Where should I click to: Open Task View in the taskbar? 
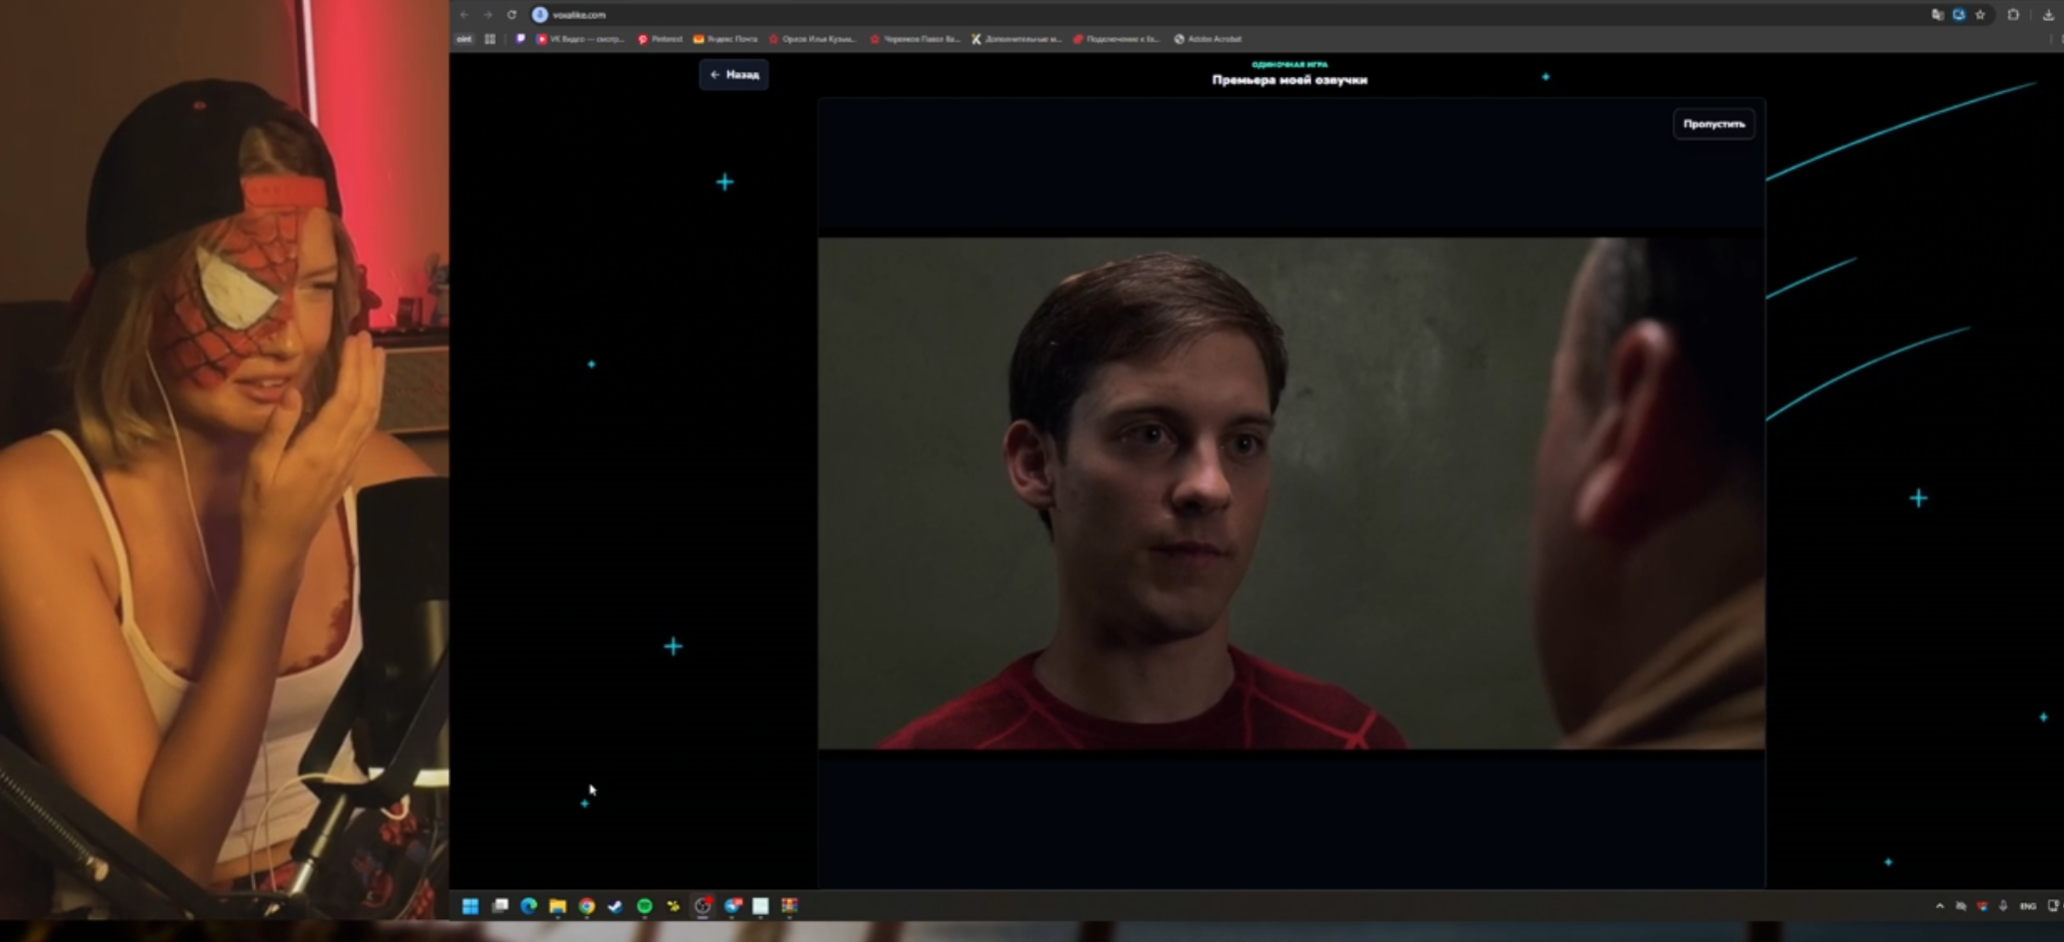click(500, 906)
